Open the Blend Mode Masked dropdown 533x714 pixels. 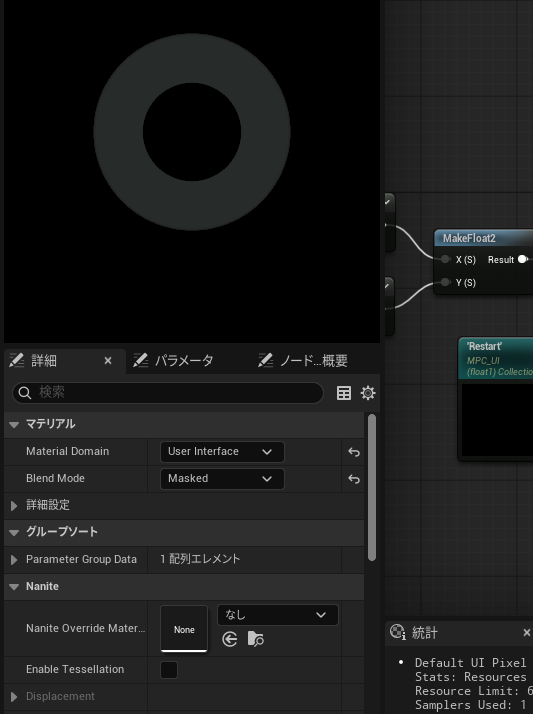click(222, 479)
